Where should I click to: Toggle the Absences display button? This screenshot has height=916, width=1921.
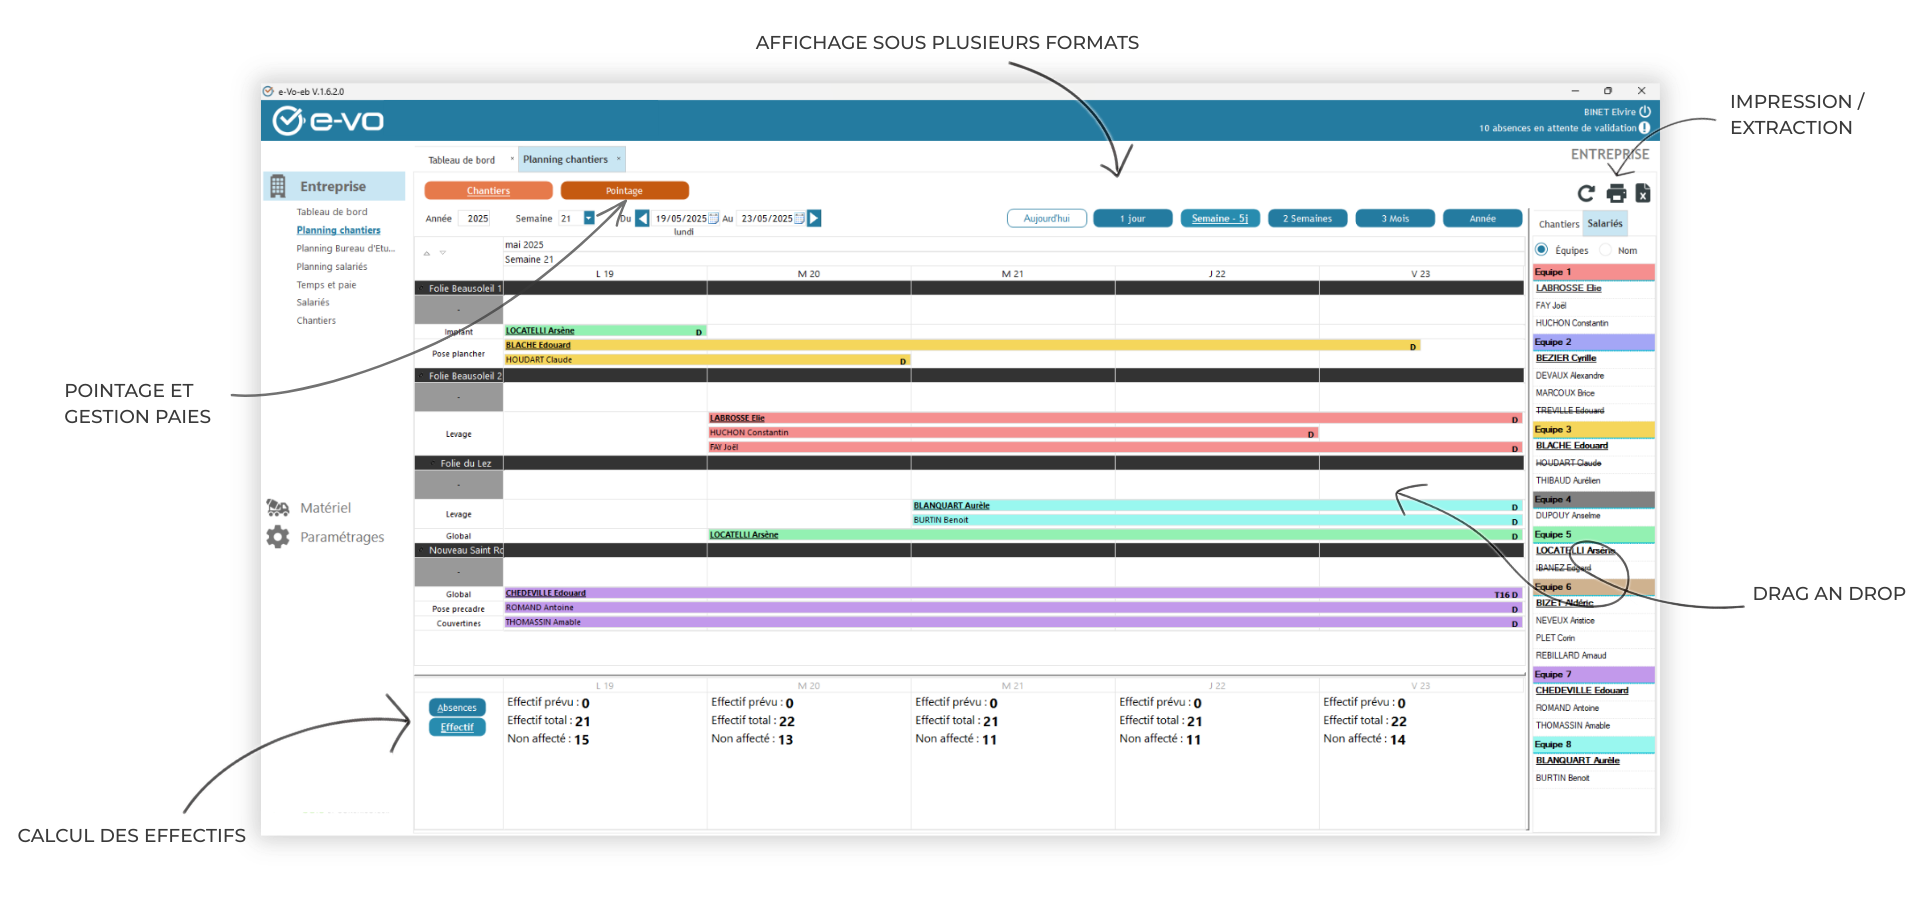point(457,707)
